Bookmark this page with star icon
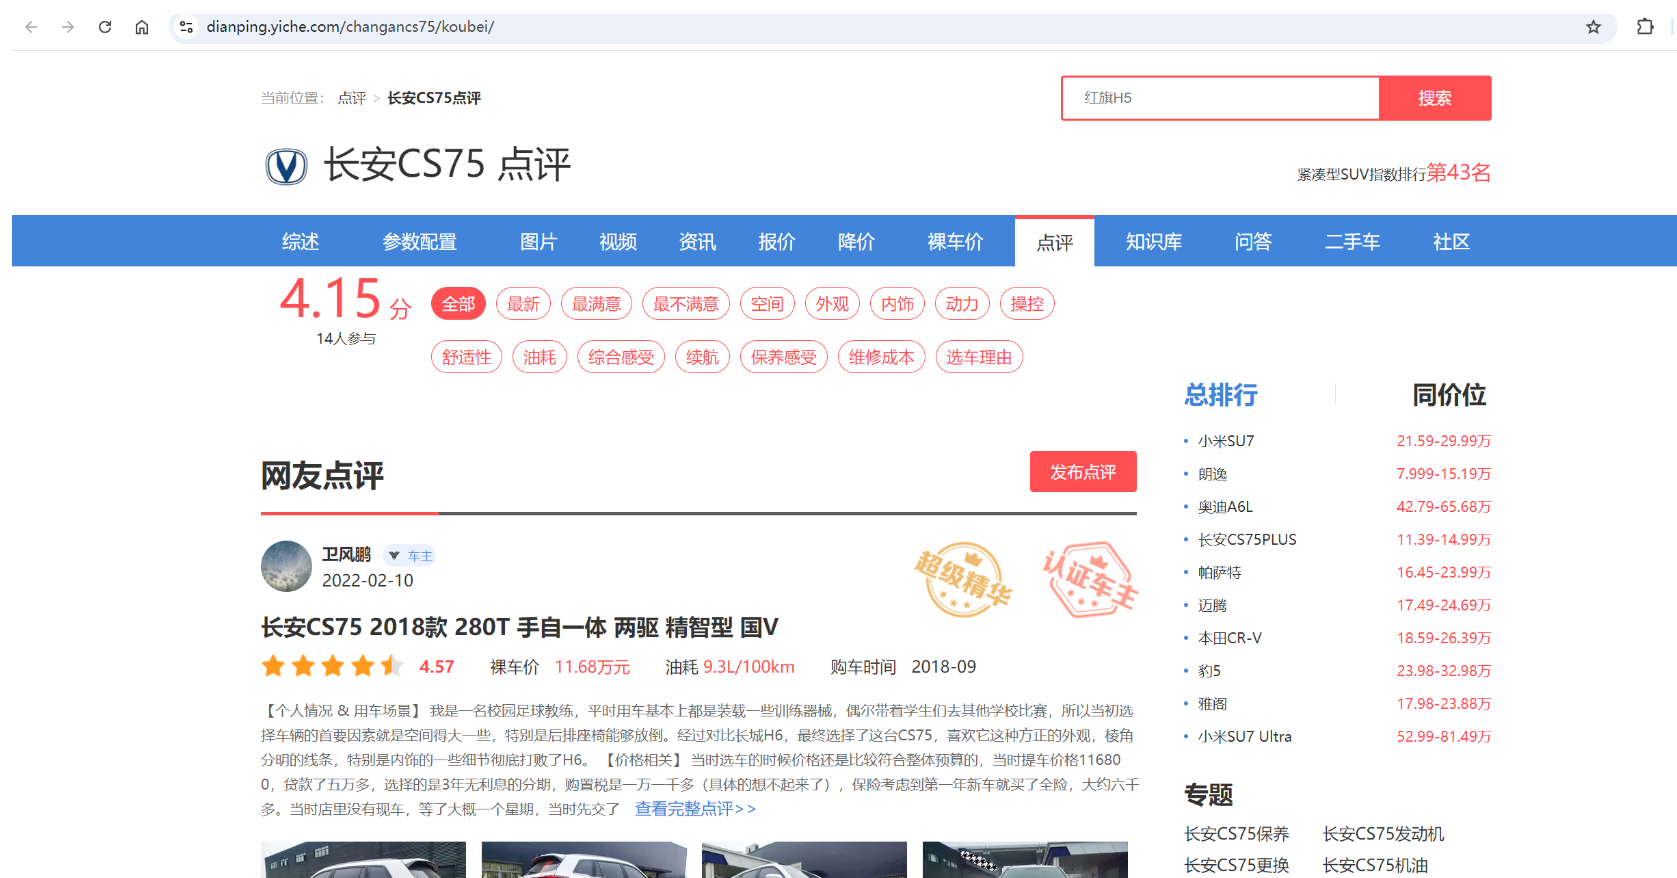 [1593, 27]
